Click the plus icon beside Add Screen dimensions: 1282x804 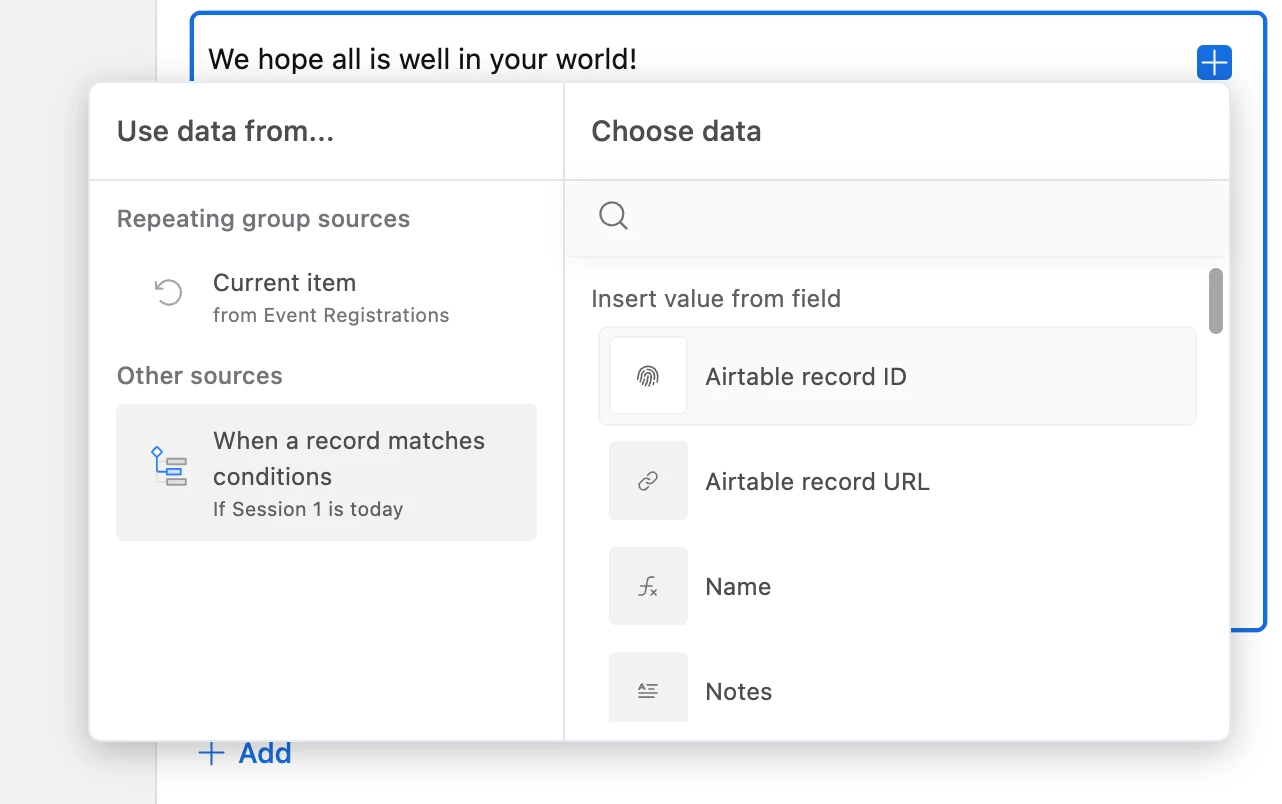tap(211, 753)
